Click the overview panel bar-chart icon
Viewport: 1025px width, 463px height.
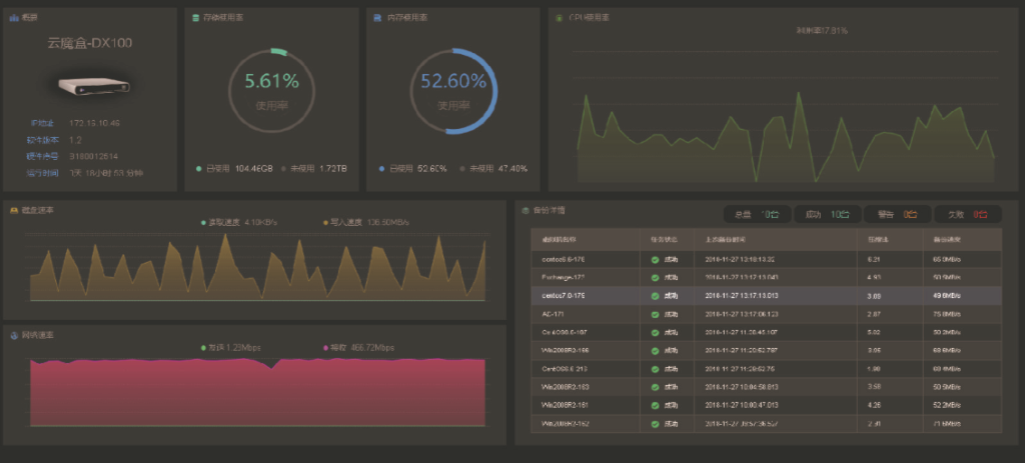(x=14, y=17)
